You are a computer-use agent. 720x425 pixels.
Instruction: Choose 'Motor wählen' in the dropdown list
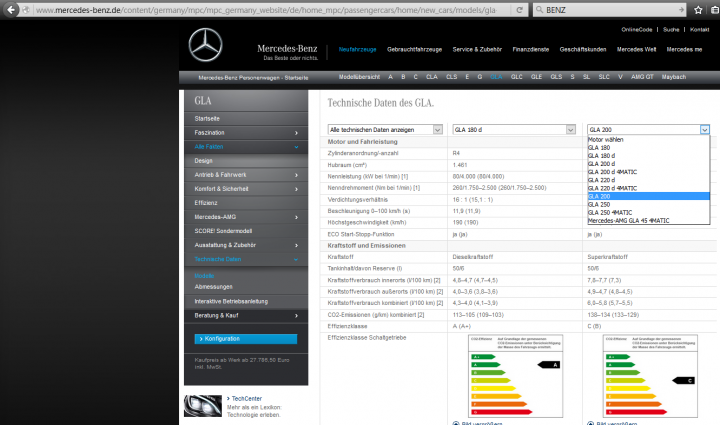point(648,140)
